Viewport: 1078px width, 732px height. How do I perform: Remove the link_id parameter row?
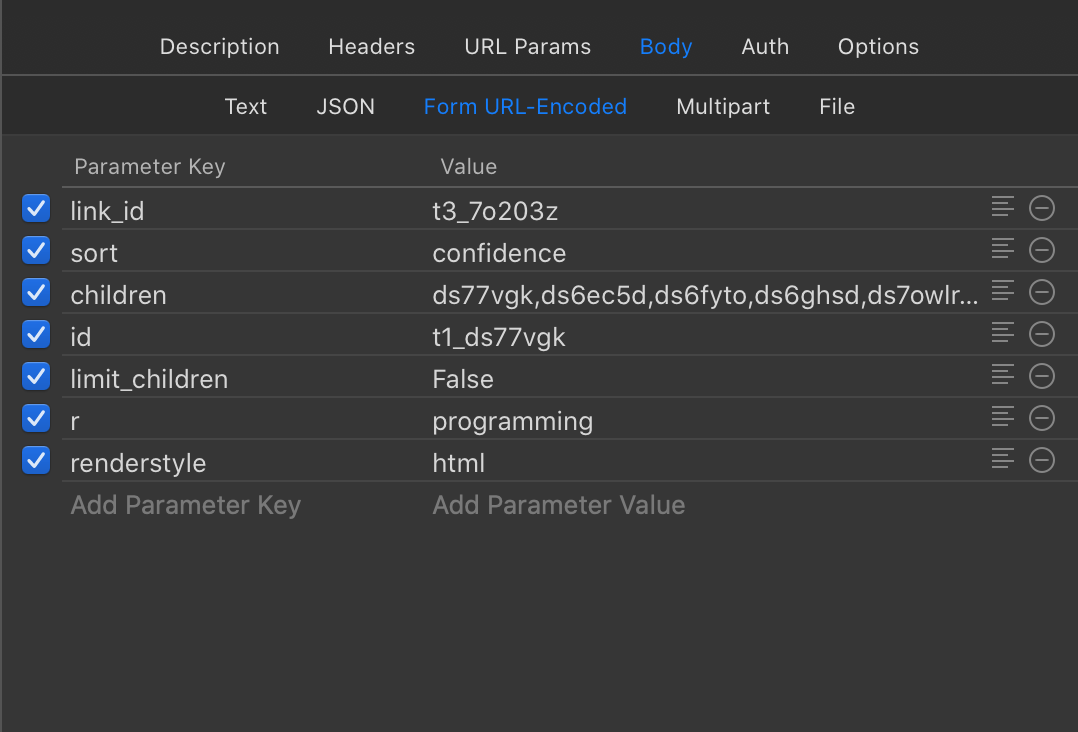(1042, 208)
